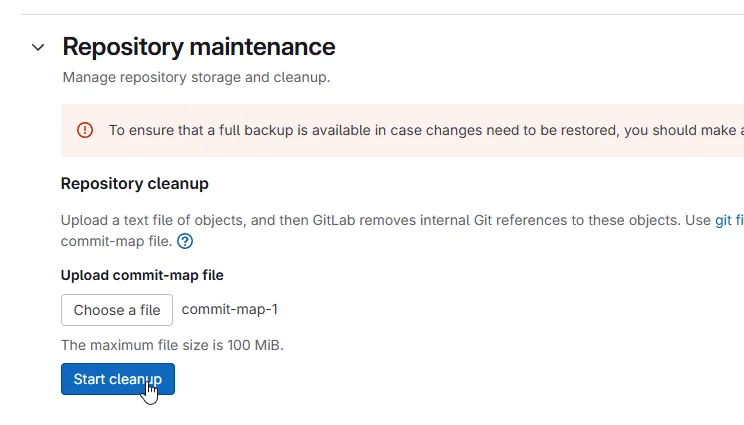The height and width of the screenshot is (425, 744).
Task: Click the words commit-map file beside help icon
Action: tap(116, 241)
